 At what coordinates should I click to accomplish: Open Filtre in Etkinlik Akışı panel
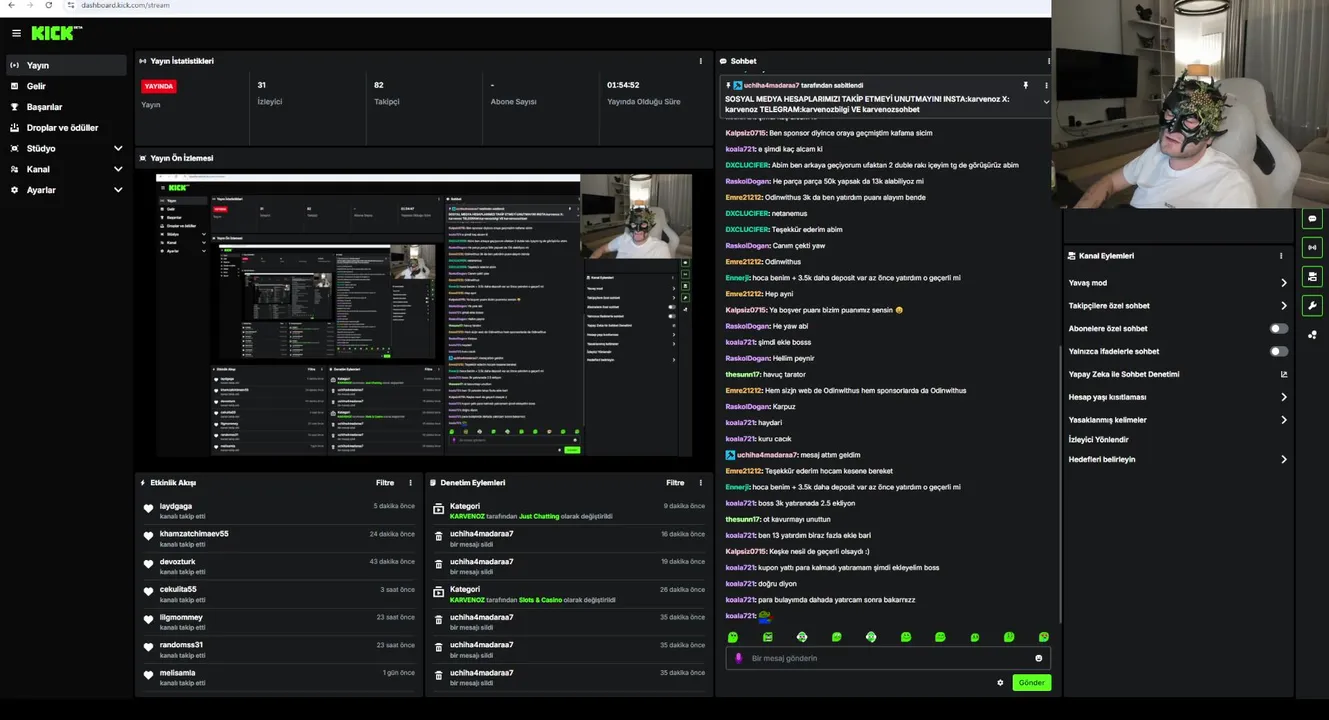385,483
